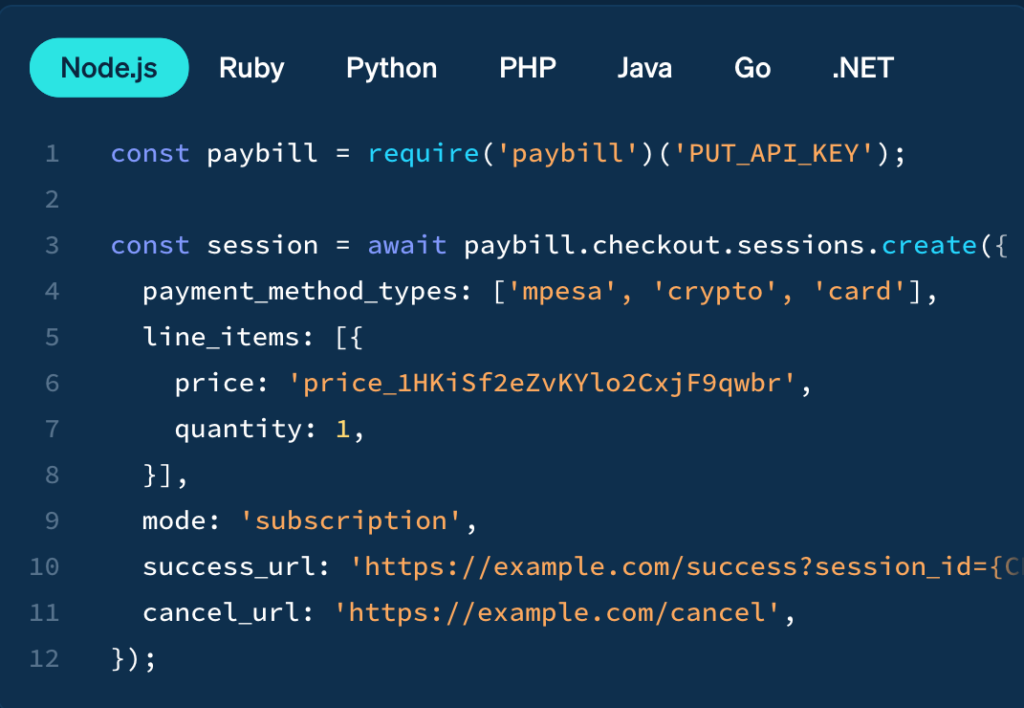The width and height of the screenshot is (1024, 708).
Task: Switch to the Ruby tab
Action: coord(252,68)
